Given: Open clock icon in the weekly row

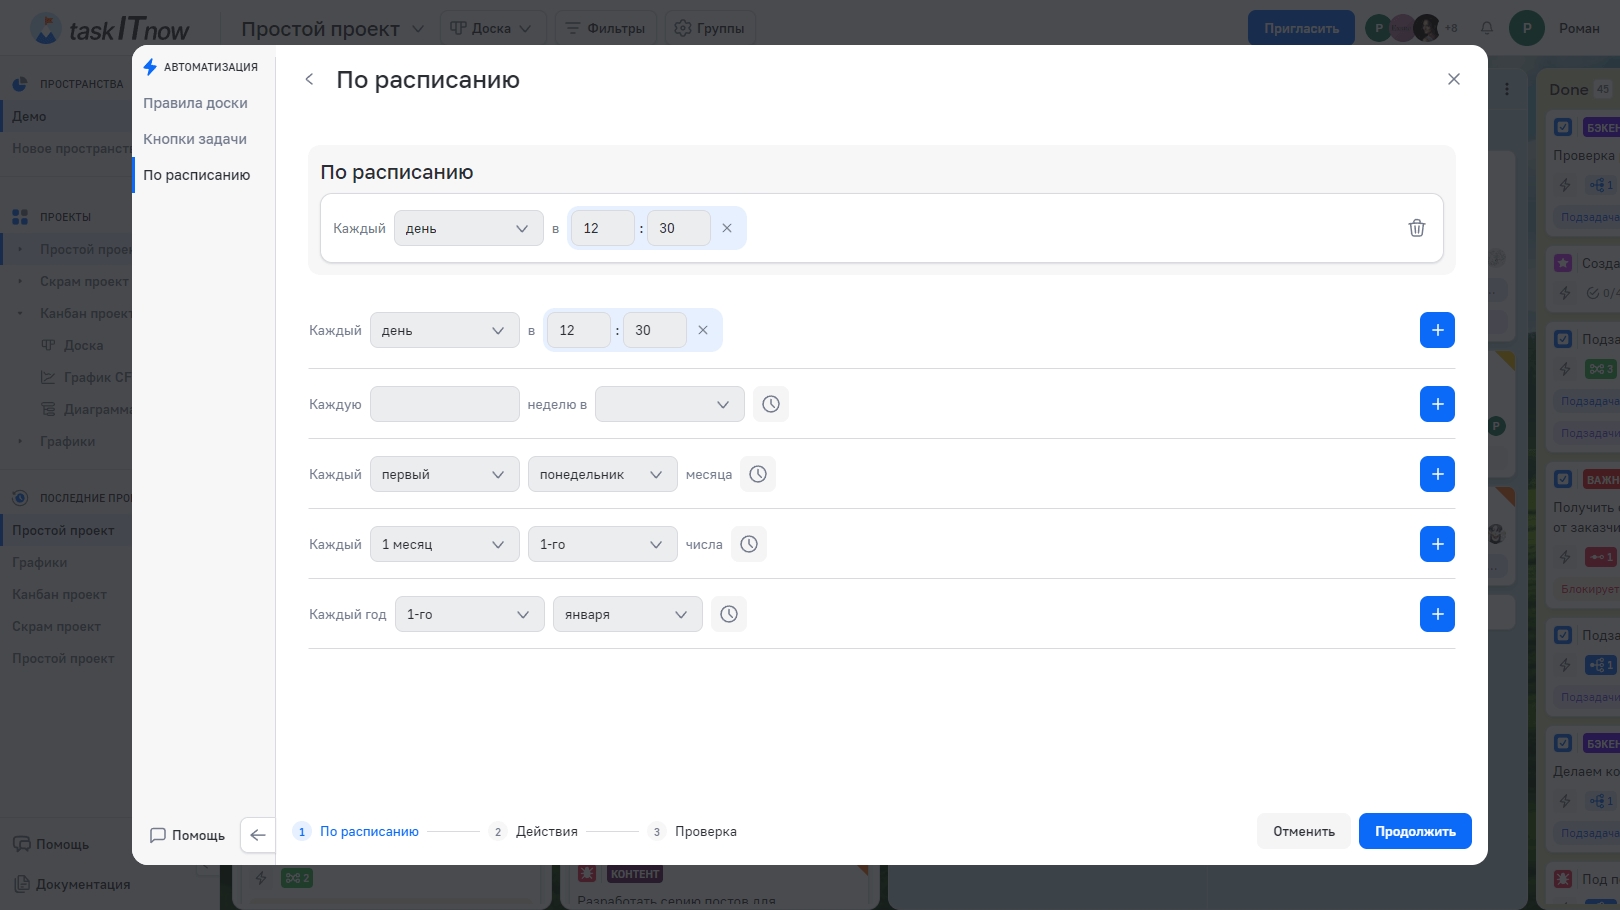Looking at the screenshot, I should tap(771, 404).
